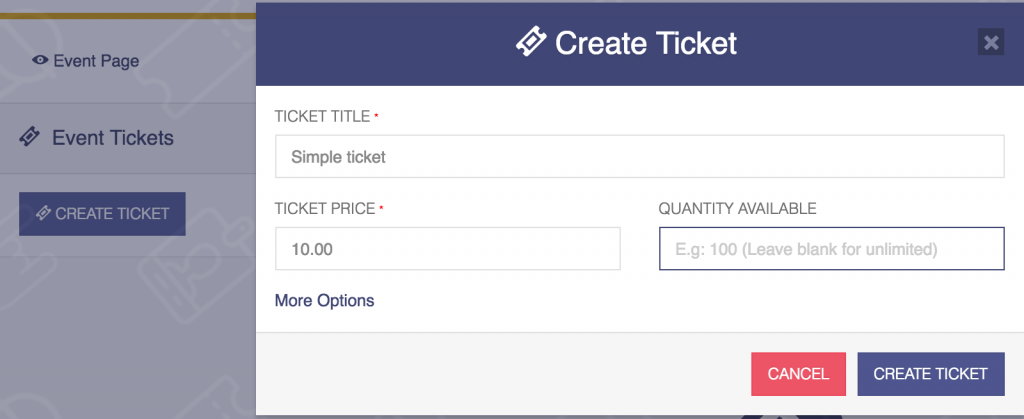The width and height of the screenshot is (1024, 419).
Task: Click the QUANTITY AVAILABLE field label
Action: click(737, 209)
